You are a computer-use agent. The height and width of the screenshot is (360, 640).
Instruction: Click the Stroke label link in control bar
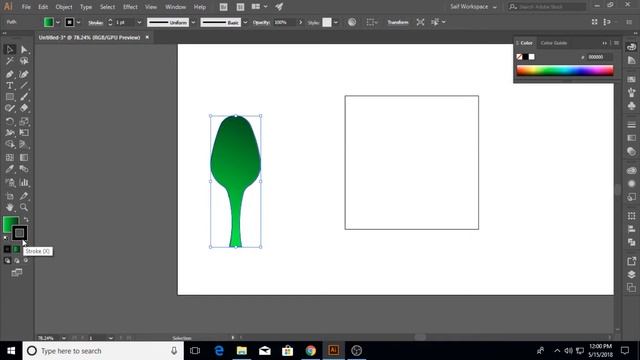click(x=96, y=23)
